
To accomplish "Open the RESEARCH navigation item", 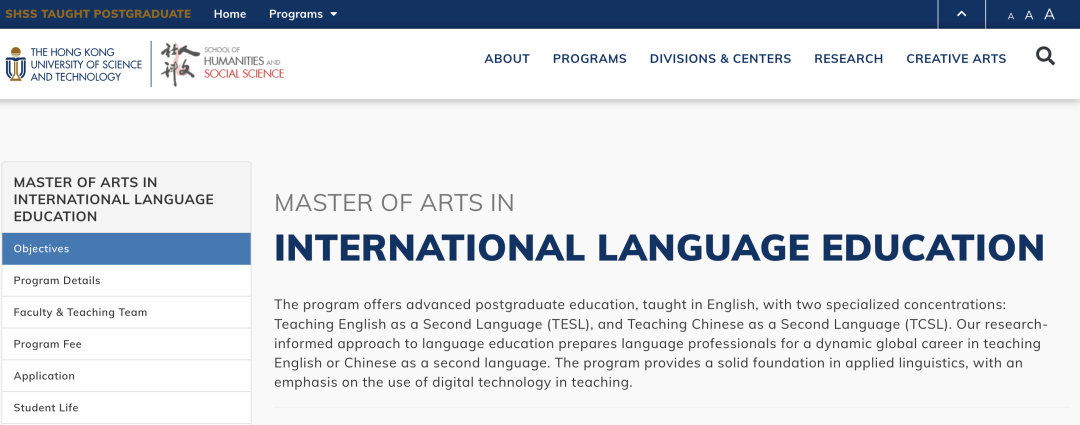I will tap(848, 59).
